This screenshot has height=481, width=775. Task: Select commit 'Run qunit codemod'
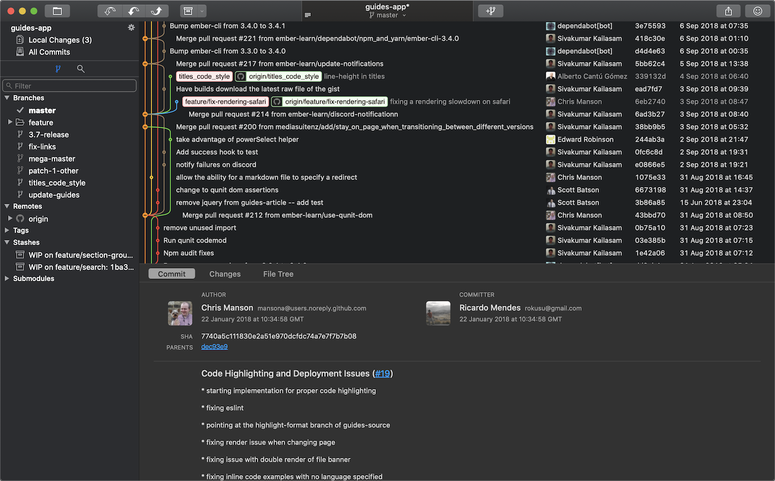click(x=195, y=240)
